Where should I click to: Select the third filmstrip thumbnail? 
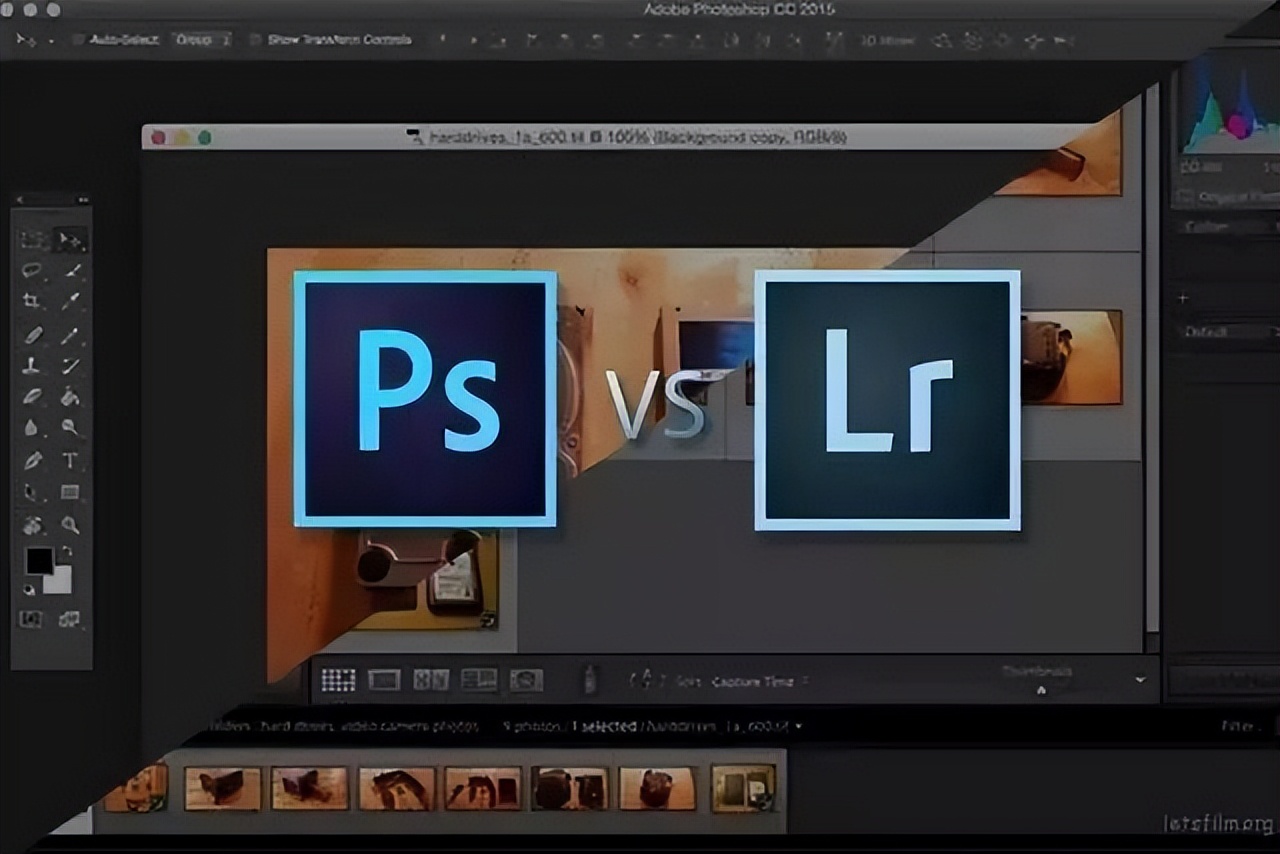point(310,788)
